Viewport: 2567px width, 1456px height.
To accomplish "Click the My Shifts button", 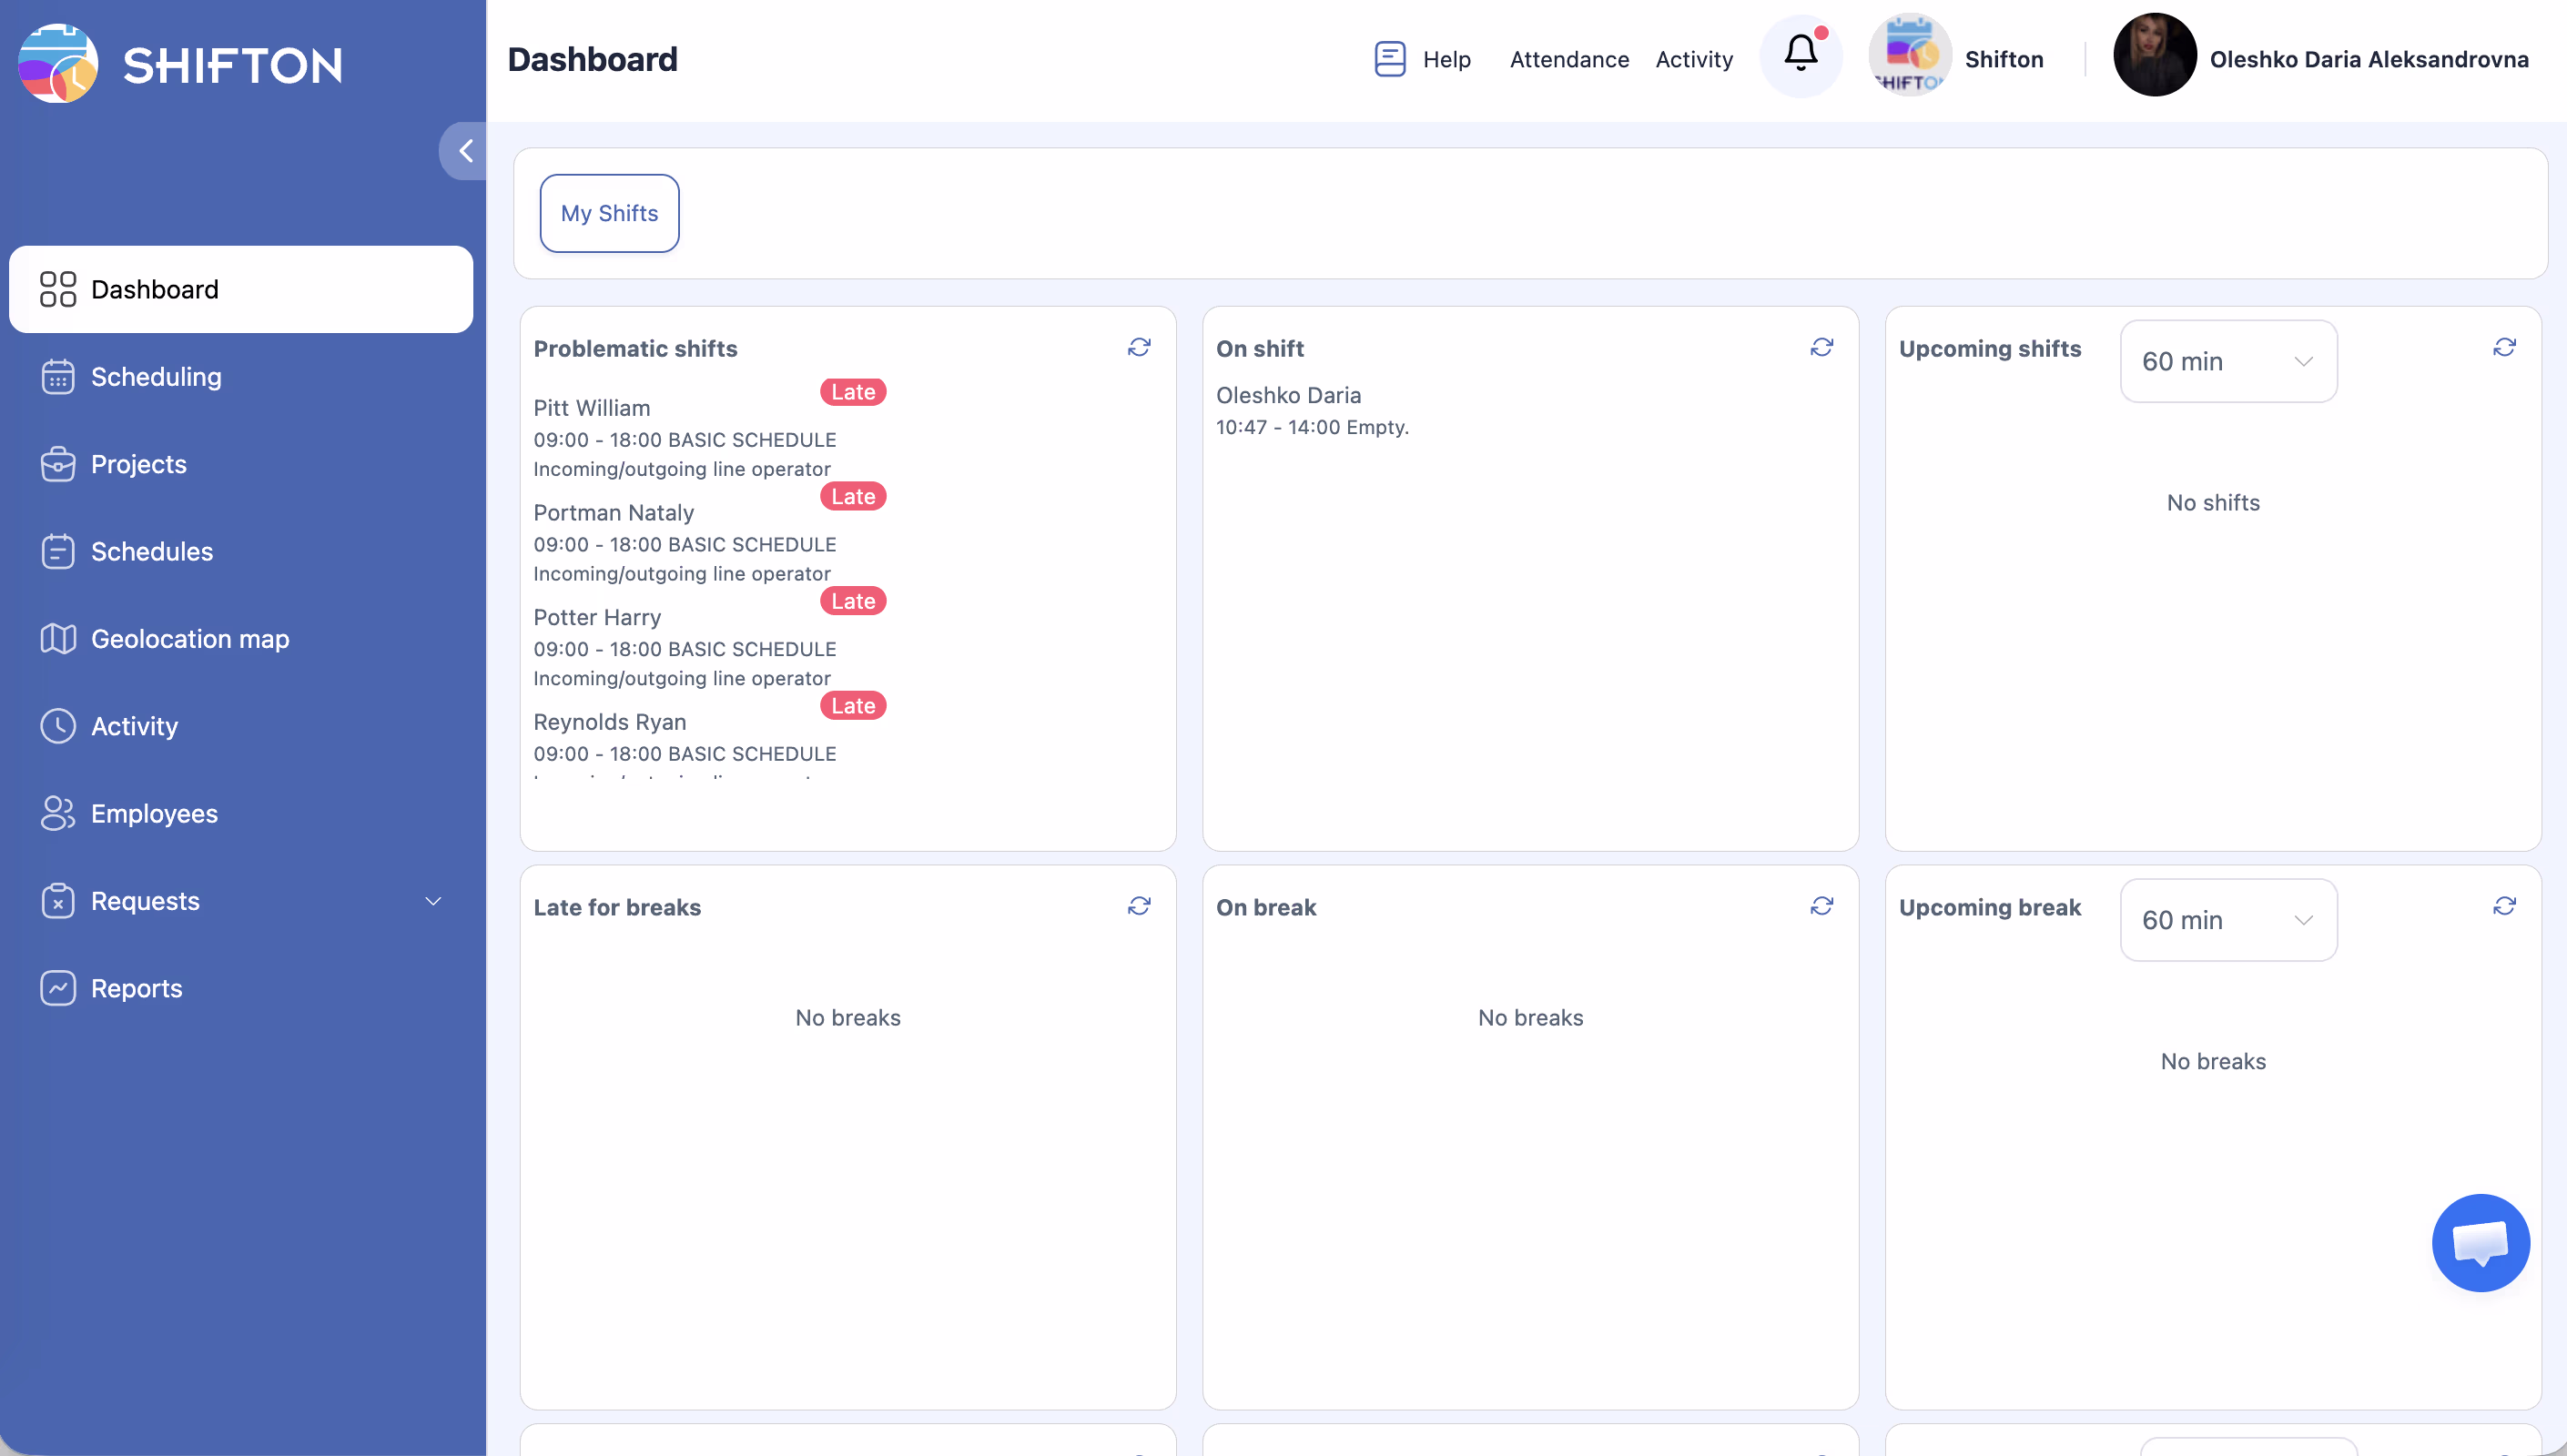I will coord(609,213).
